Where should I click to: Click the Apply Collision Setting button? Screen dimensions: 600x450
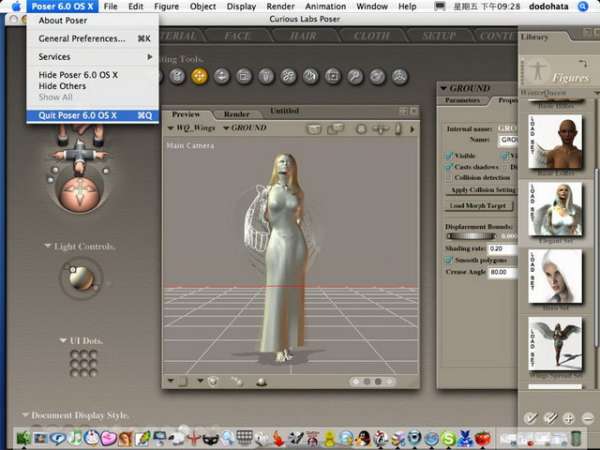click(x=481, y=190)
